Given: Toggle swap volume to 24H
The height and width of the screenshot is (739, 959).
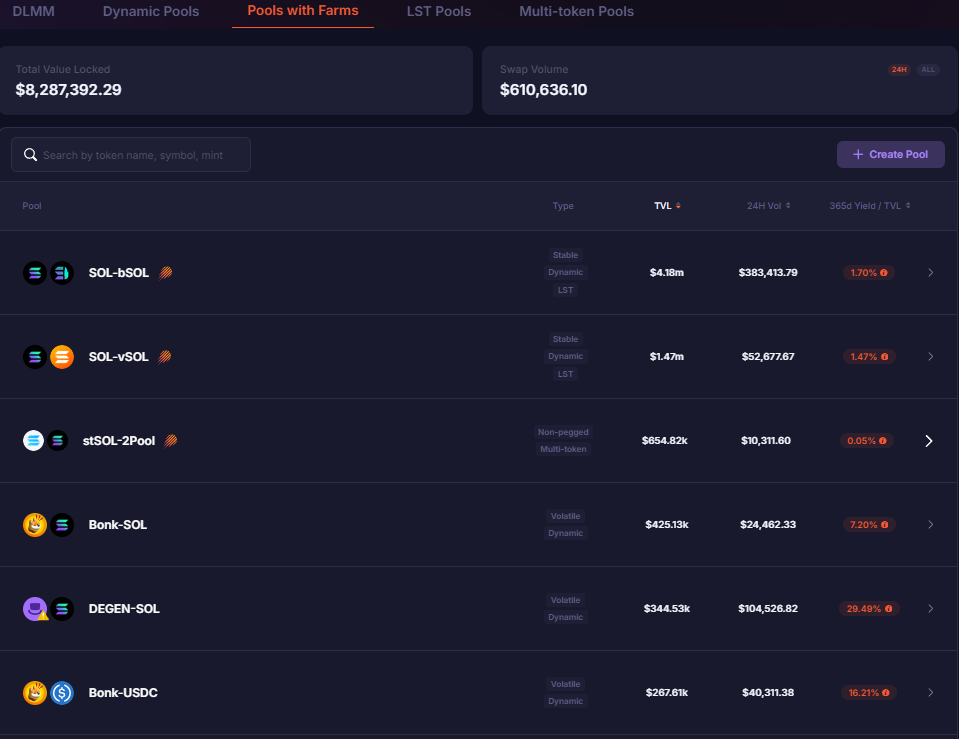Looking at the screenshot, I should (x=899, y=69).
